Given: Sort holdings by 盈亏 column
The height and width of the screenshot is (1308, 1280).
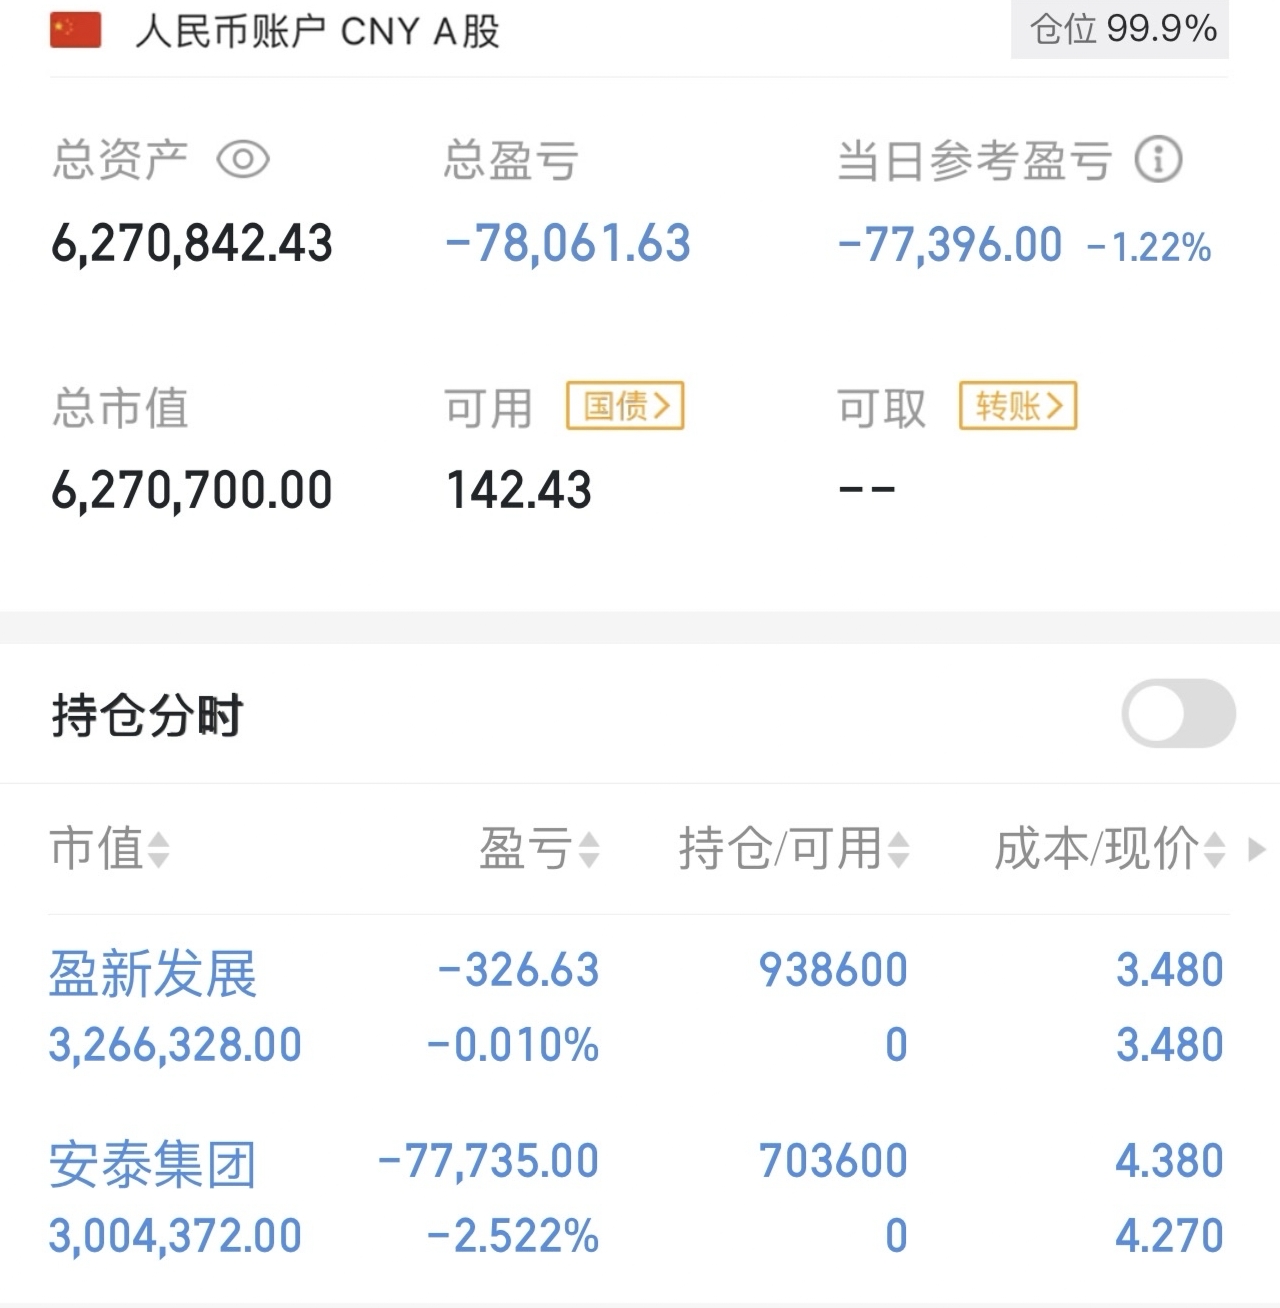Looking at the screenshot, I should (539, 849).
